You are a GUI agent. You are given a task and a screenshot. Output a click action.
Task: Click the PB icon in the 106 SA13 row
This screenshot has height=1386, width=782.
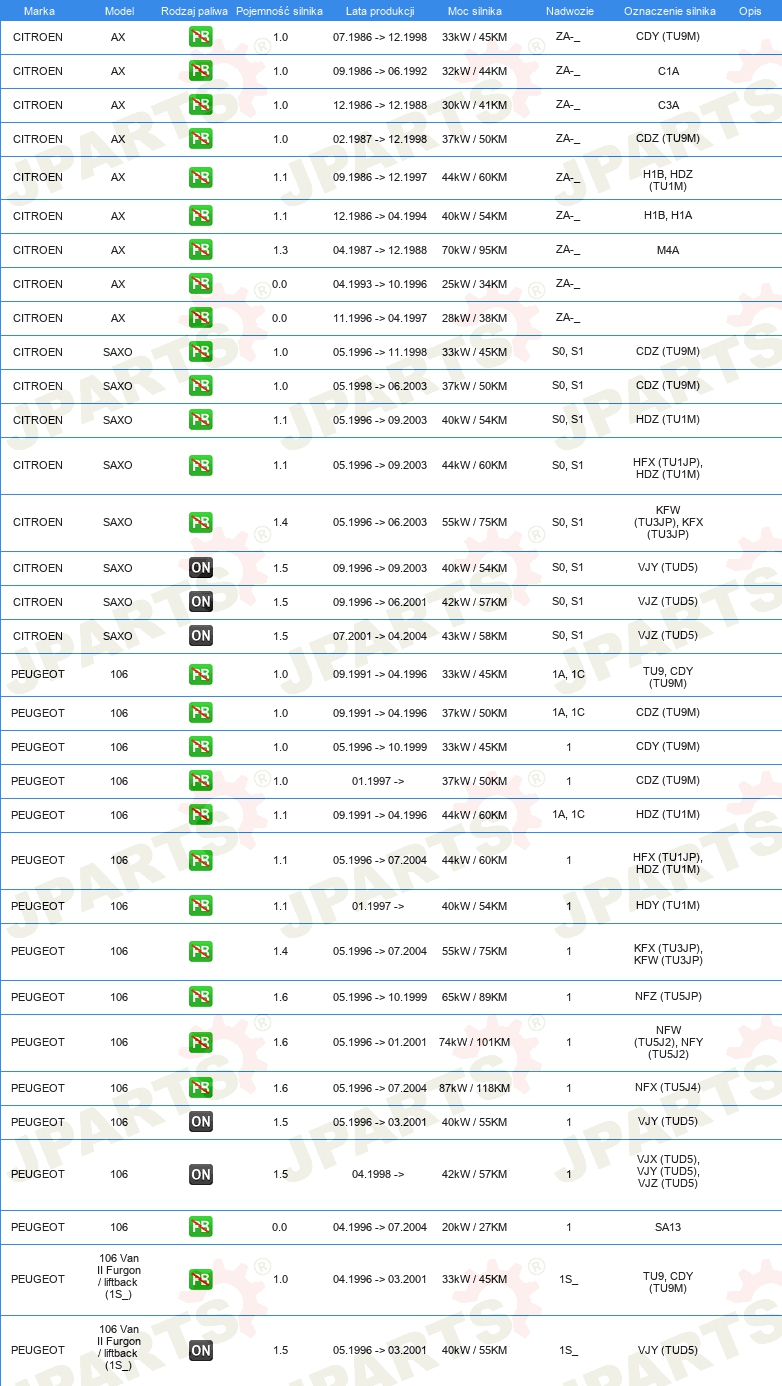pos(201,1227)
